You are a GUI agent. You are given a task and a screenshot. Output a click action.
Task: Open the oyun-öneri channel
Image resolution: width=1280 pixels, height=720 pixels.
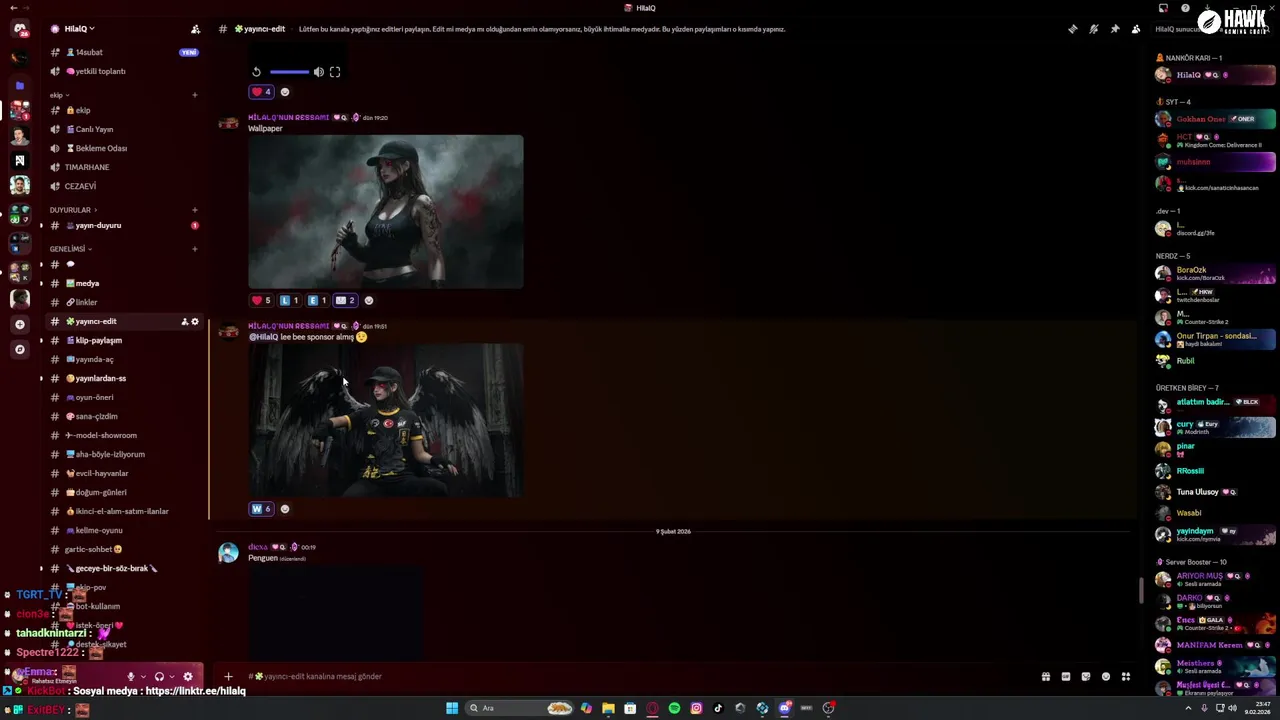click(125, 397)
